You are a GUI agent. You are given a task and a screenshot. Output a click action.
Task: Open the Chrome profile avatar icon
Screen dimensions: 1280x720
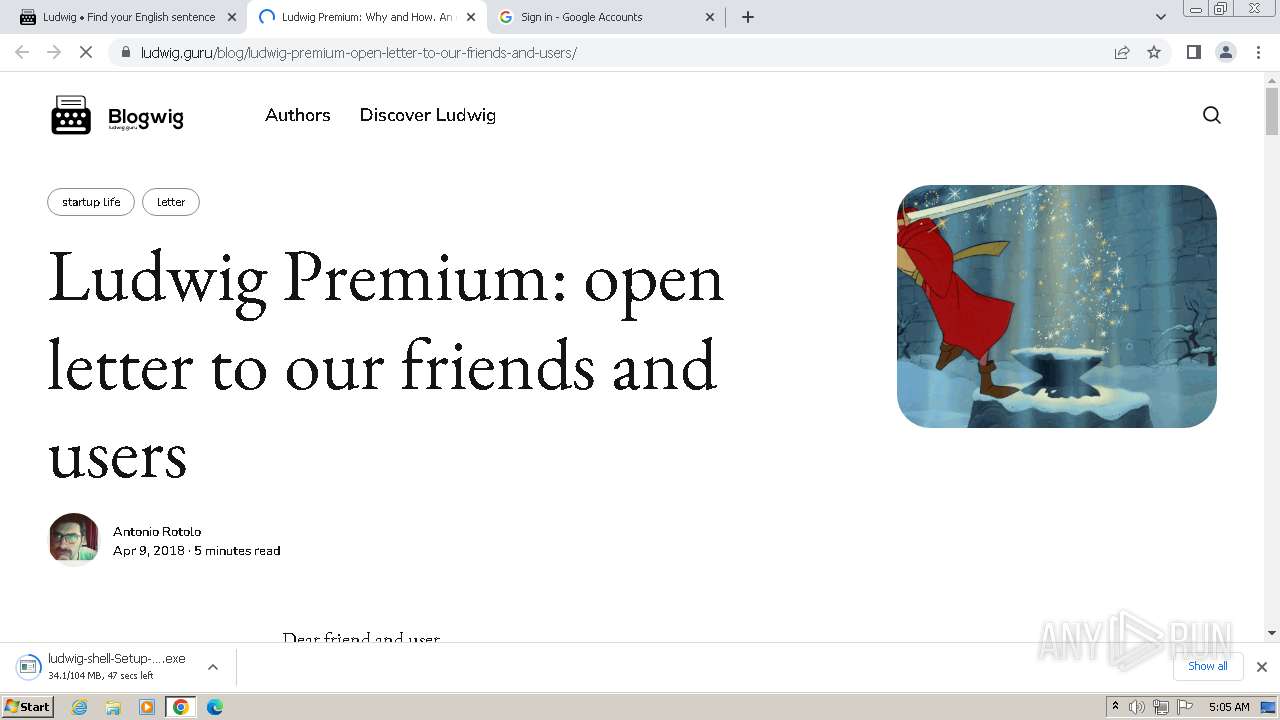pos(1226,52)
